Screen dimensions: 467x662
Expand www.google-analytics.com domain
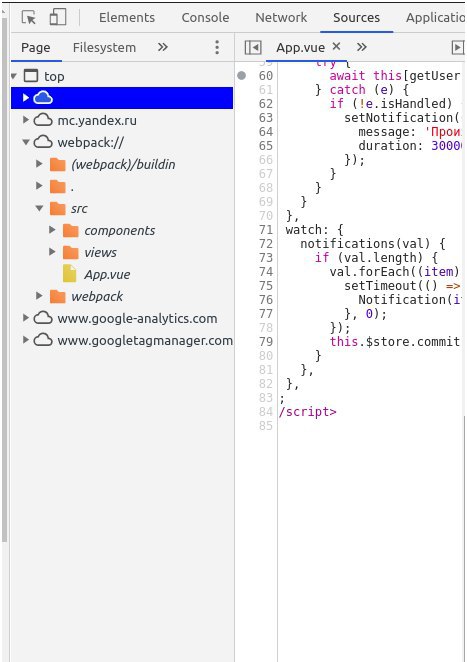coord(26,318)
